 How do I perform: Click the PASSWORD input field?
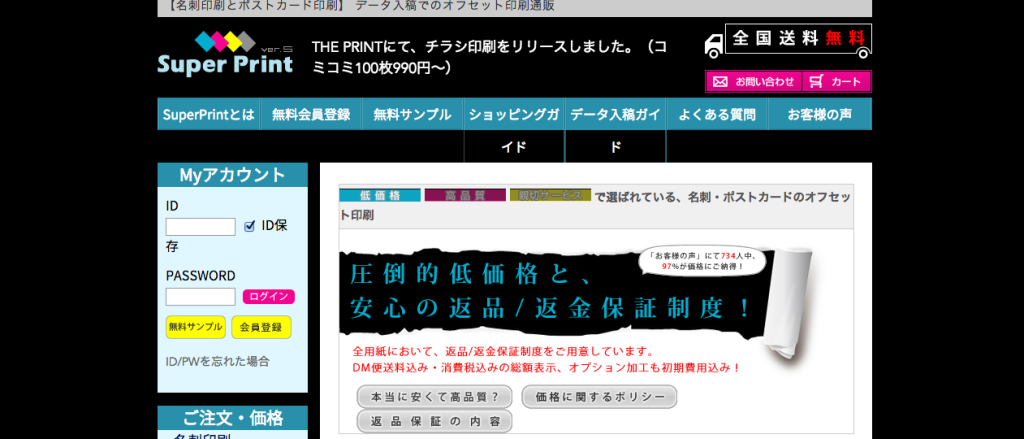[200, 297]
